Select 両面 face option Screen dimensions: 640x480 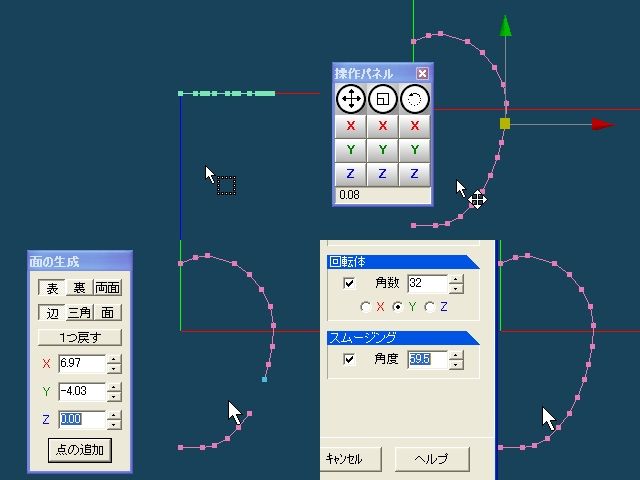point(107,288)
